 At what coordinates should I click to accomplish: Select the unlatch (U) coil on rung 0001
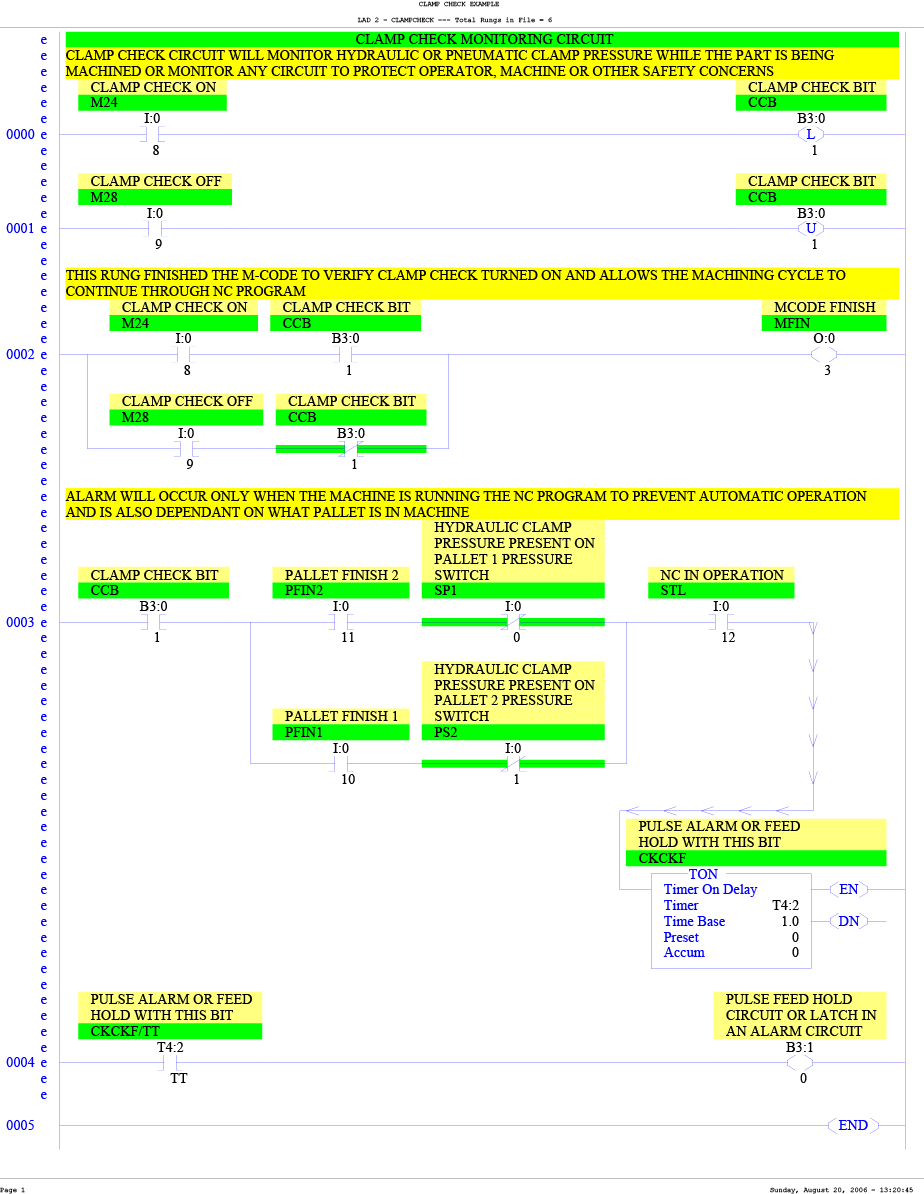[x=810, y=228]
